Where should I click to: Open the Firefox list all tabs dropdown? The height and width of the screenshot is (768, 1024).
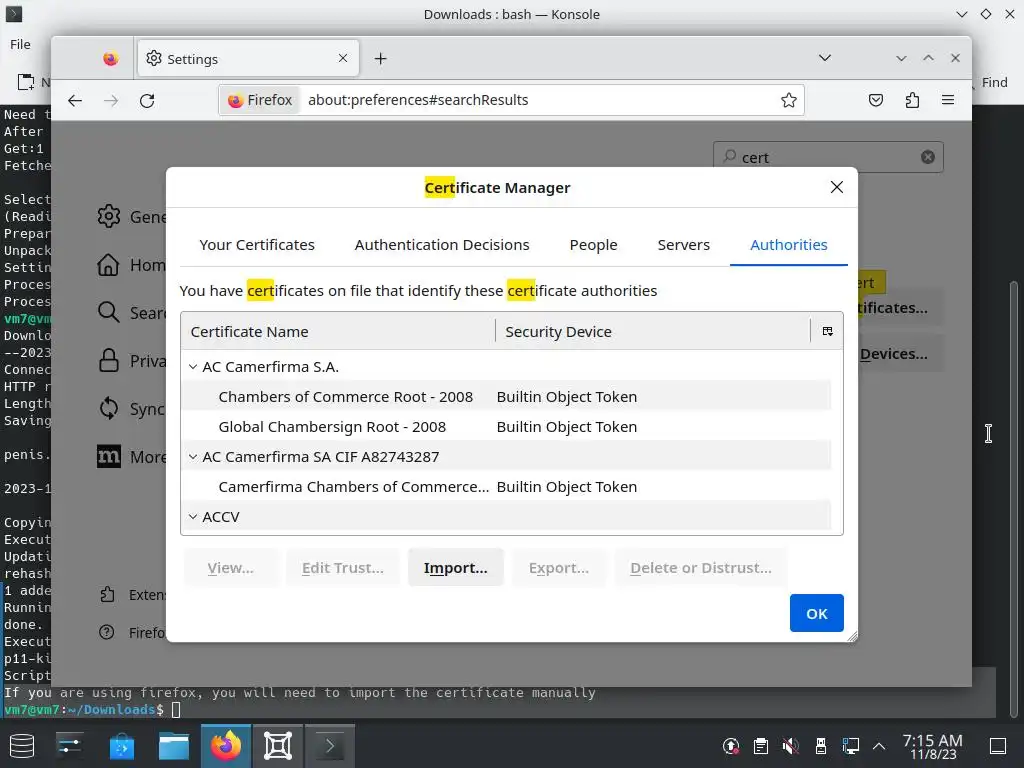[825, 58]
